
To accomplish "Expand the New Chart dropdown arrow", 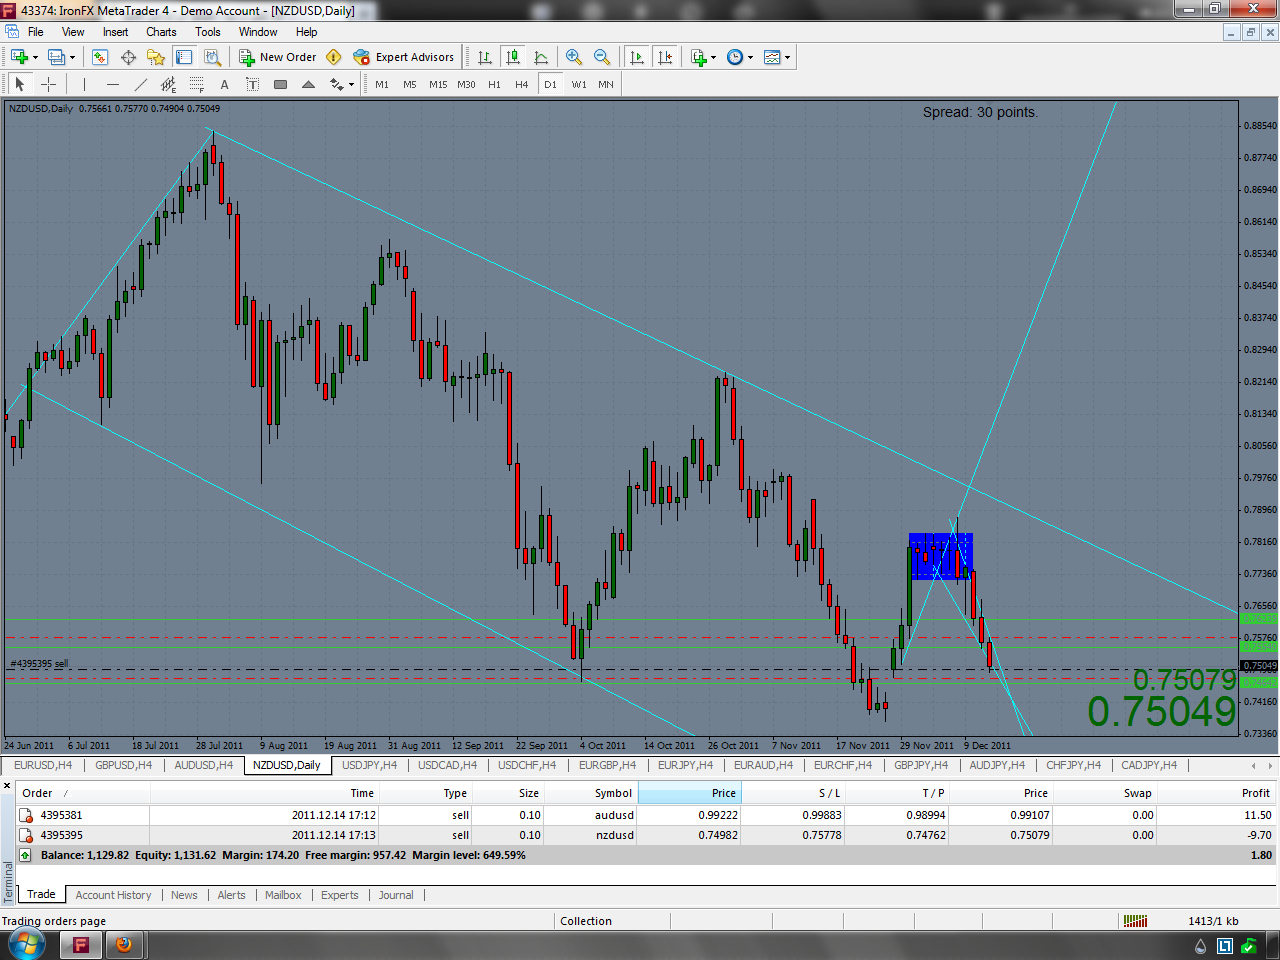I will click(35, 57).
